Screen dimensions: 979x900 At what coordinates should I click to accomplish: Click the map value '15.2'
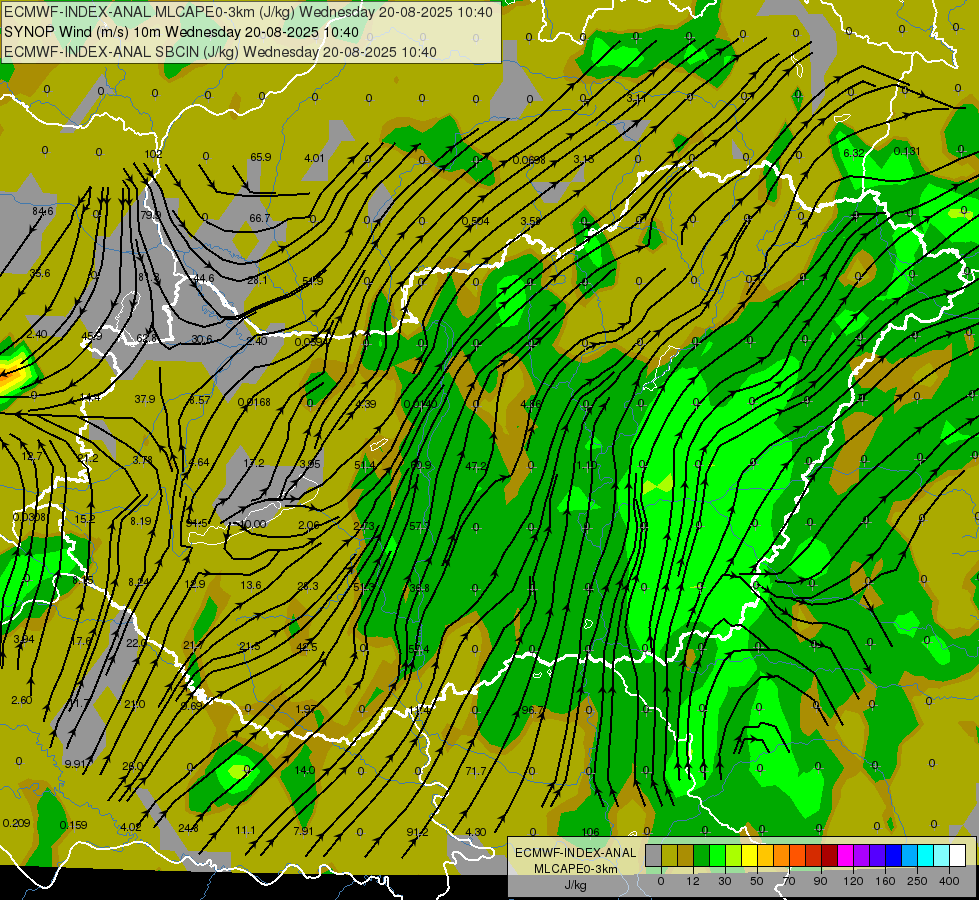85,519
